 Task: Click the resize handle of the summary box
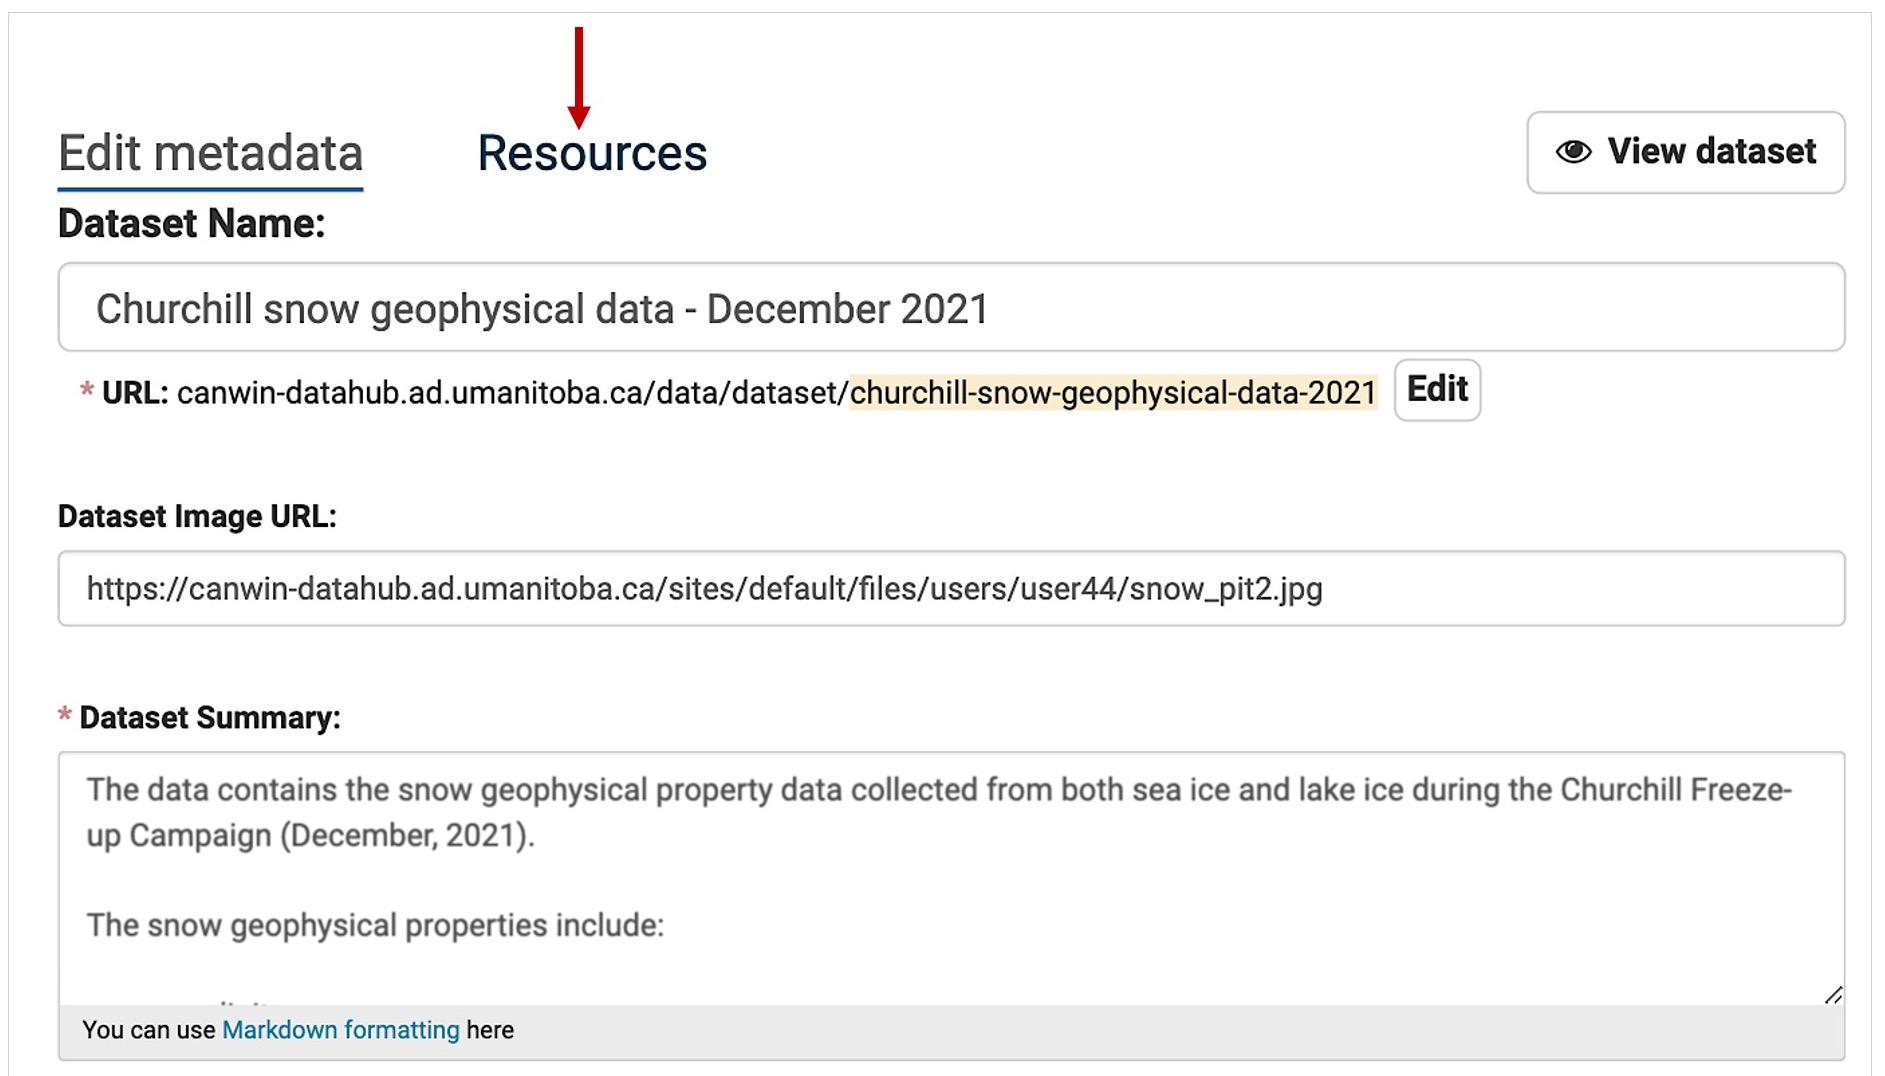[1833, 994]
